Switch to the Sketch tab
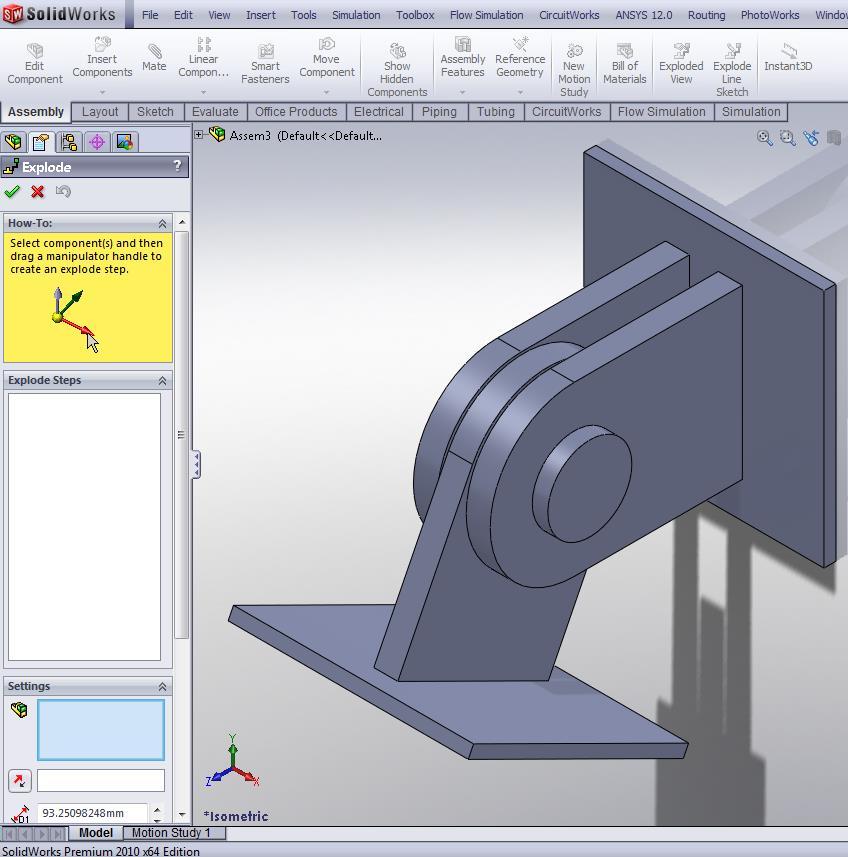Viewport: 848px width, 857px height. 155,111
